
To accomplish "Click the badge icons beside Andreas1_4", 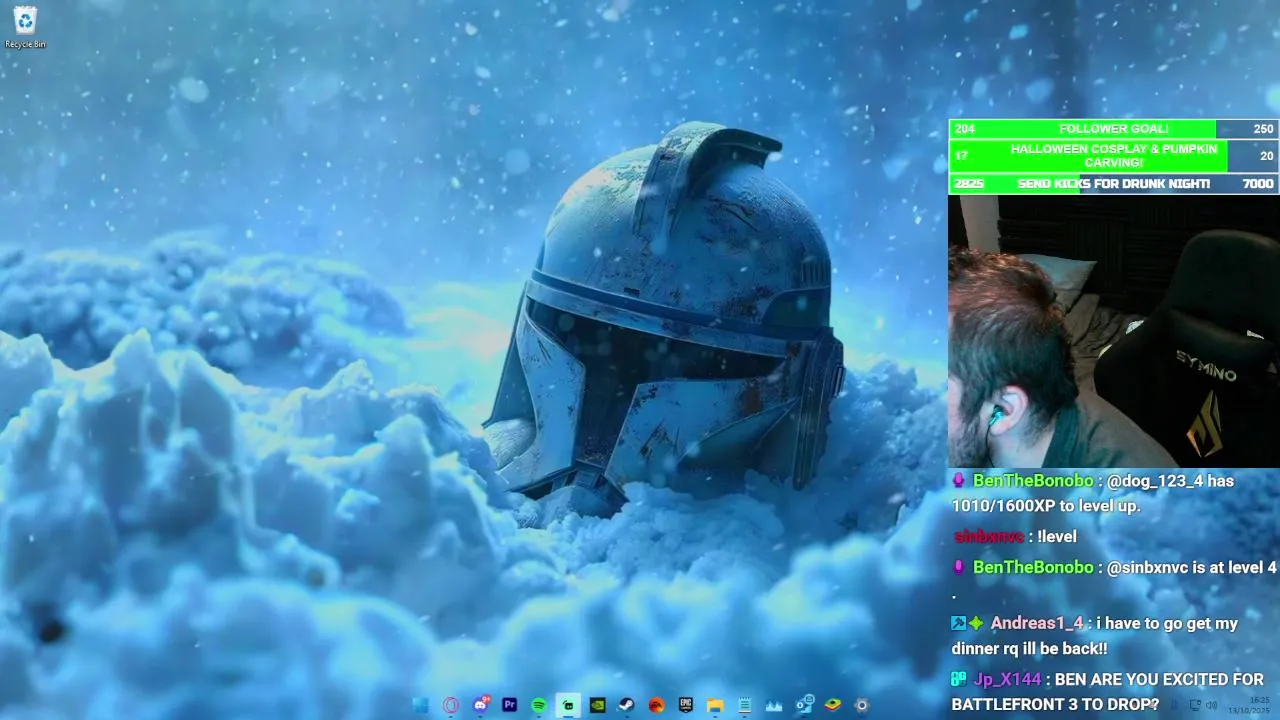I will point(968,623).
